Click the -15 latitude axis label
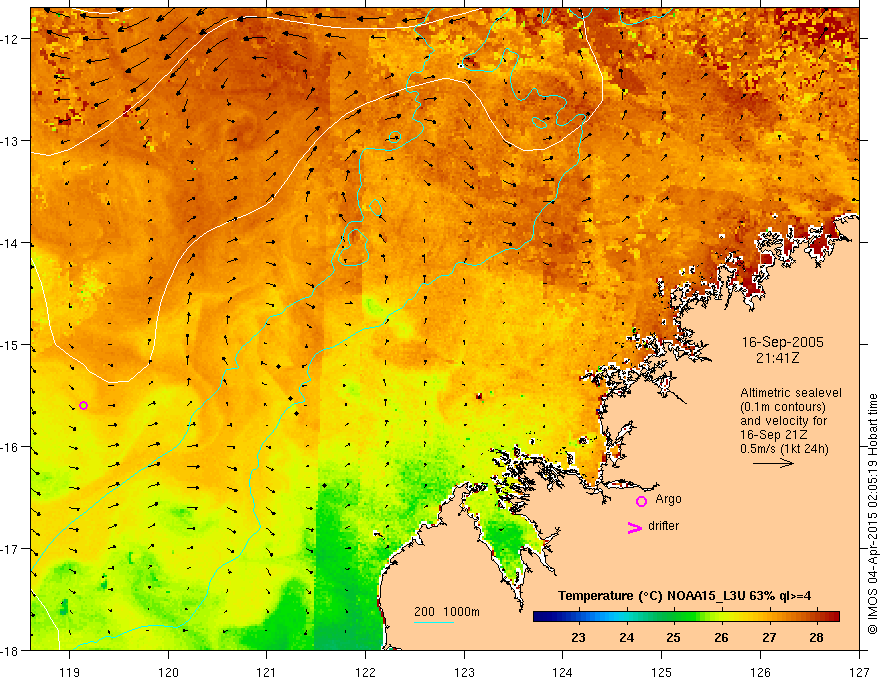 [10, 344]
